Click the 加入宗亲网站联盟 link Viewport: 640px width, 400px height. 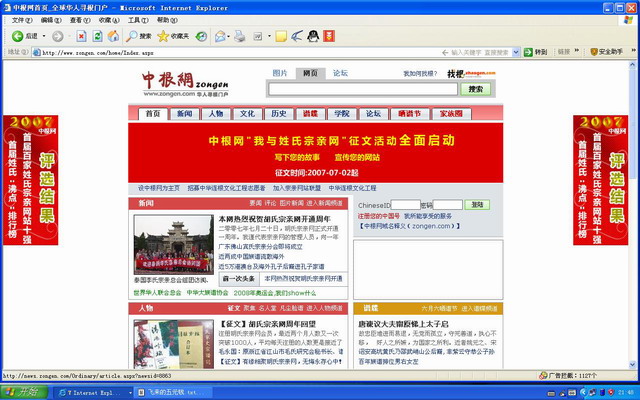pyautogui.click(x=297, y=188)
